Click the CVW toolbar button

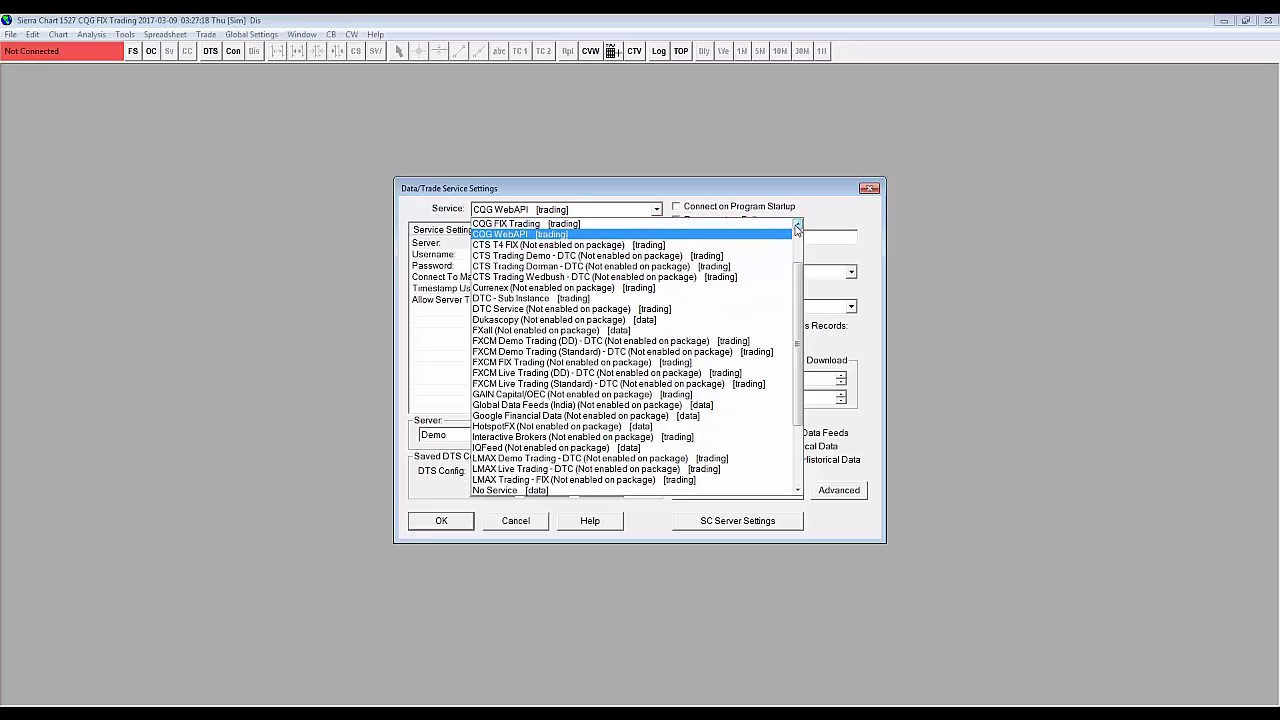(x=590, y=51)
